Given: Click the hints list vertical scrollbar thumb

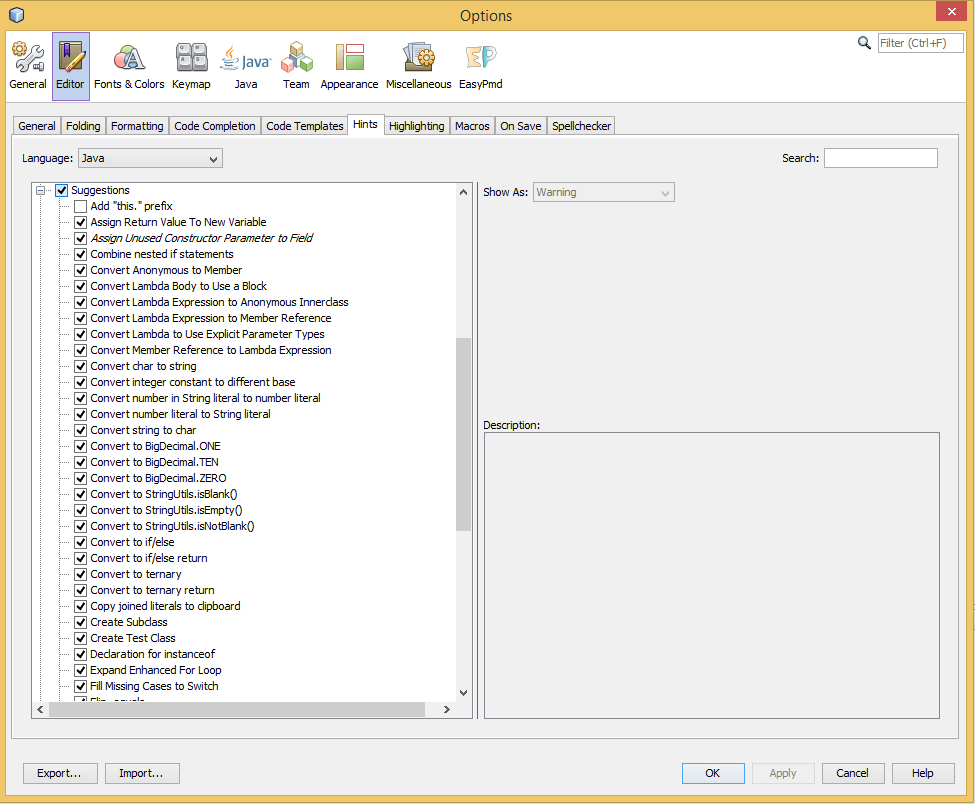Looking at the screenshot, I should 463,433.
